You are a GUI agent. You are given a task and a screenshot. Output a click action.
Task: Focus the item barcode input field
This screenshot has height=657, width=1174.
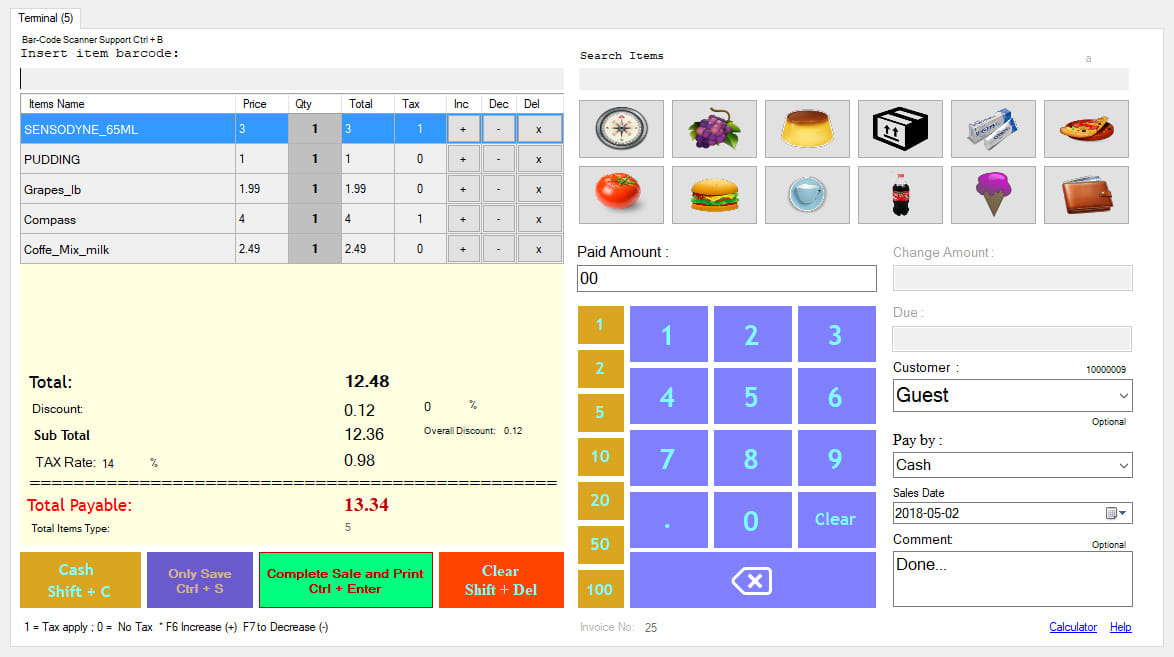coord(292,79)
